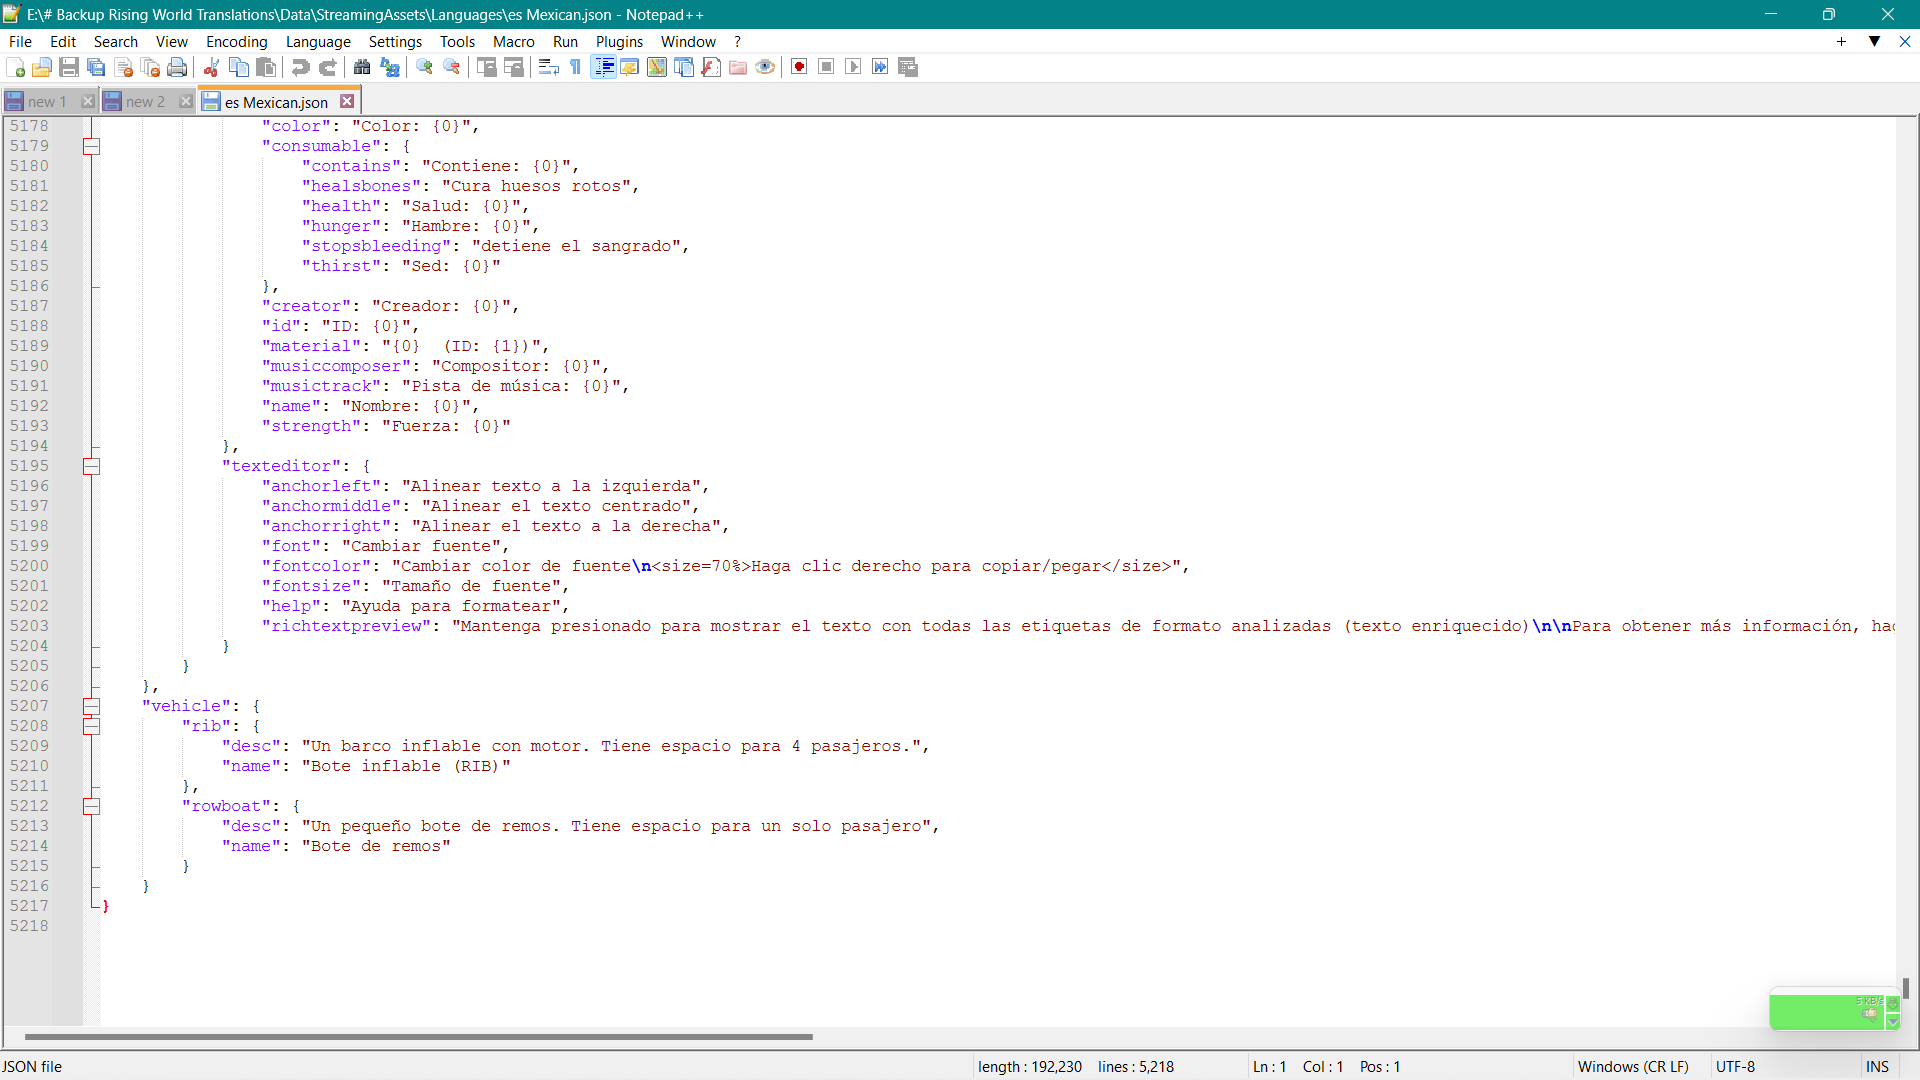The image size is (1920, 1080).
Task: Switch to the new 2 tab
Action: [x=145, y=102]
